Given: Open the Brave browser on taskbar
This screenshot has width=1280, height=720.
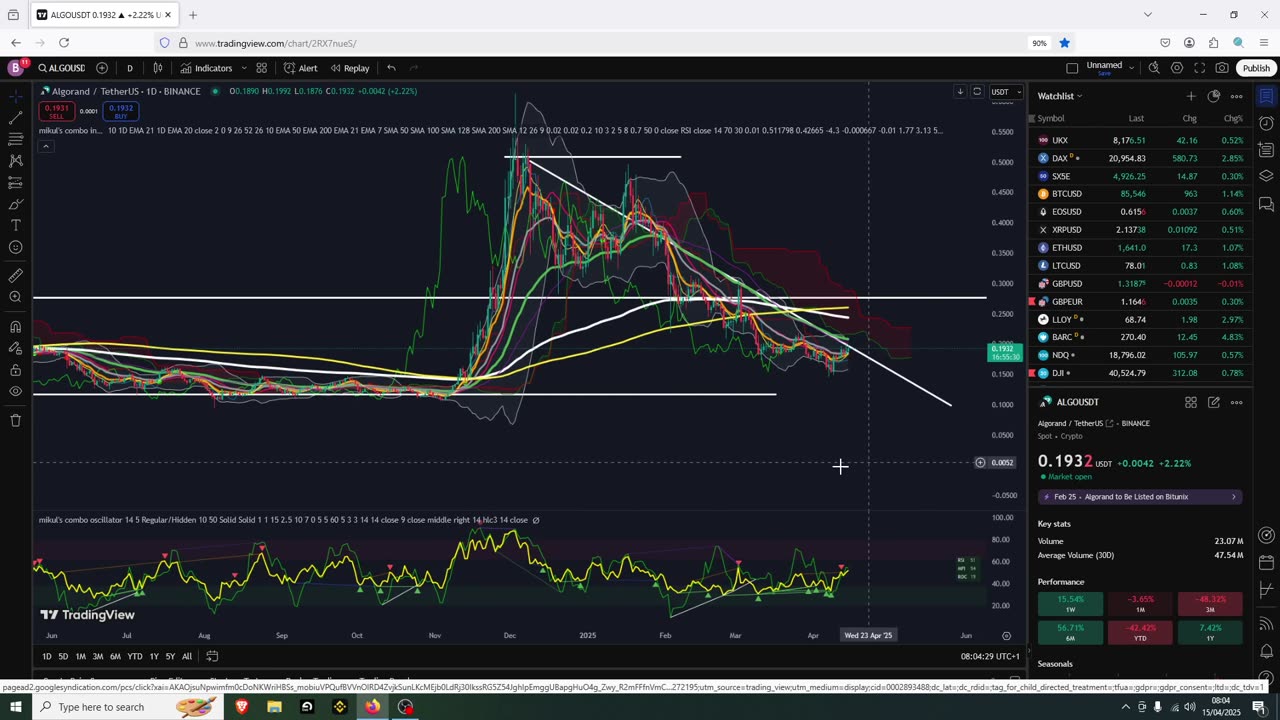Looking at the screenshot, I should [241, 707].
